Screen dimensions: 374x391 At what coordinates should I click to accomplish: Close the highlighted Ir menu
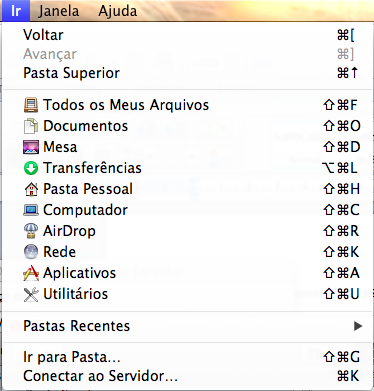tap(16, 11)
